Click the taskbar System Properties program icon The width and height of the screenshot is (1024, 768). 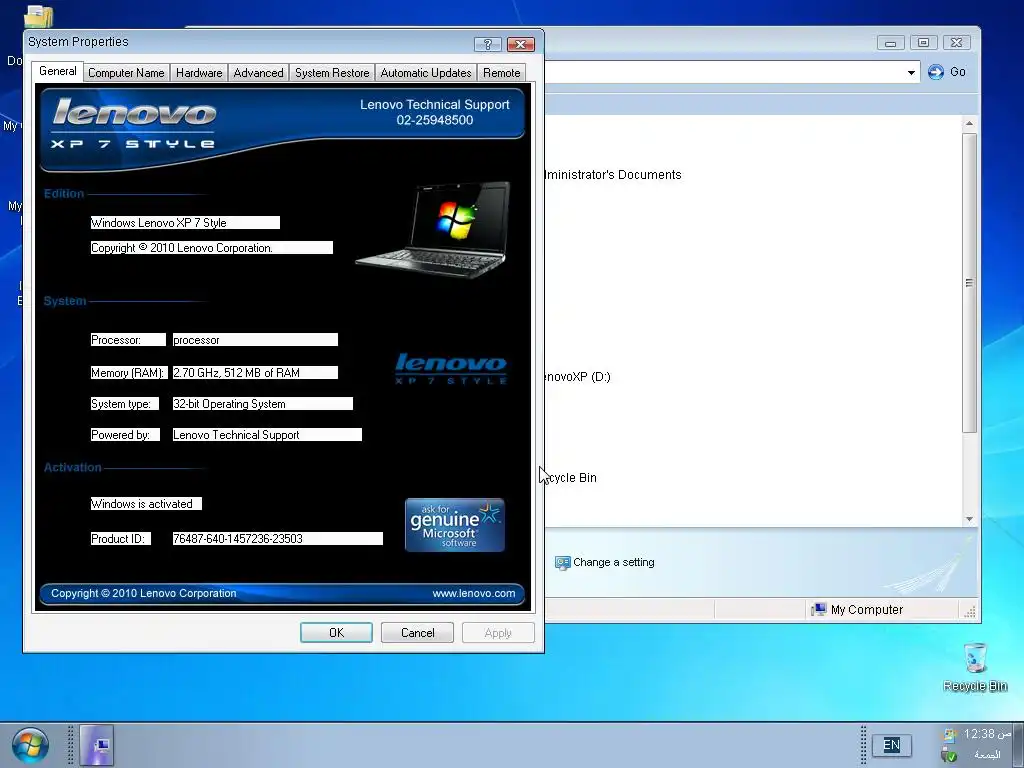tap(97, 745)
